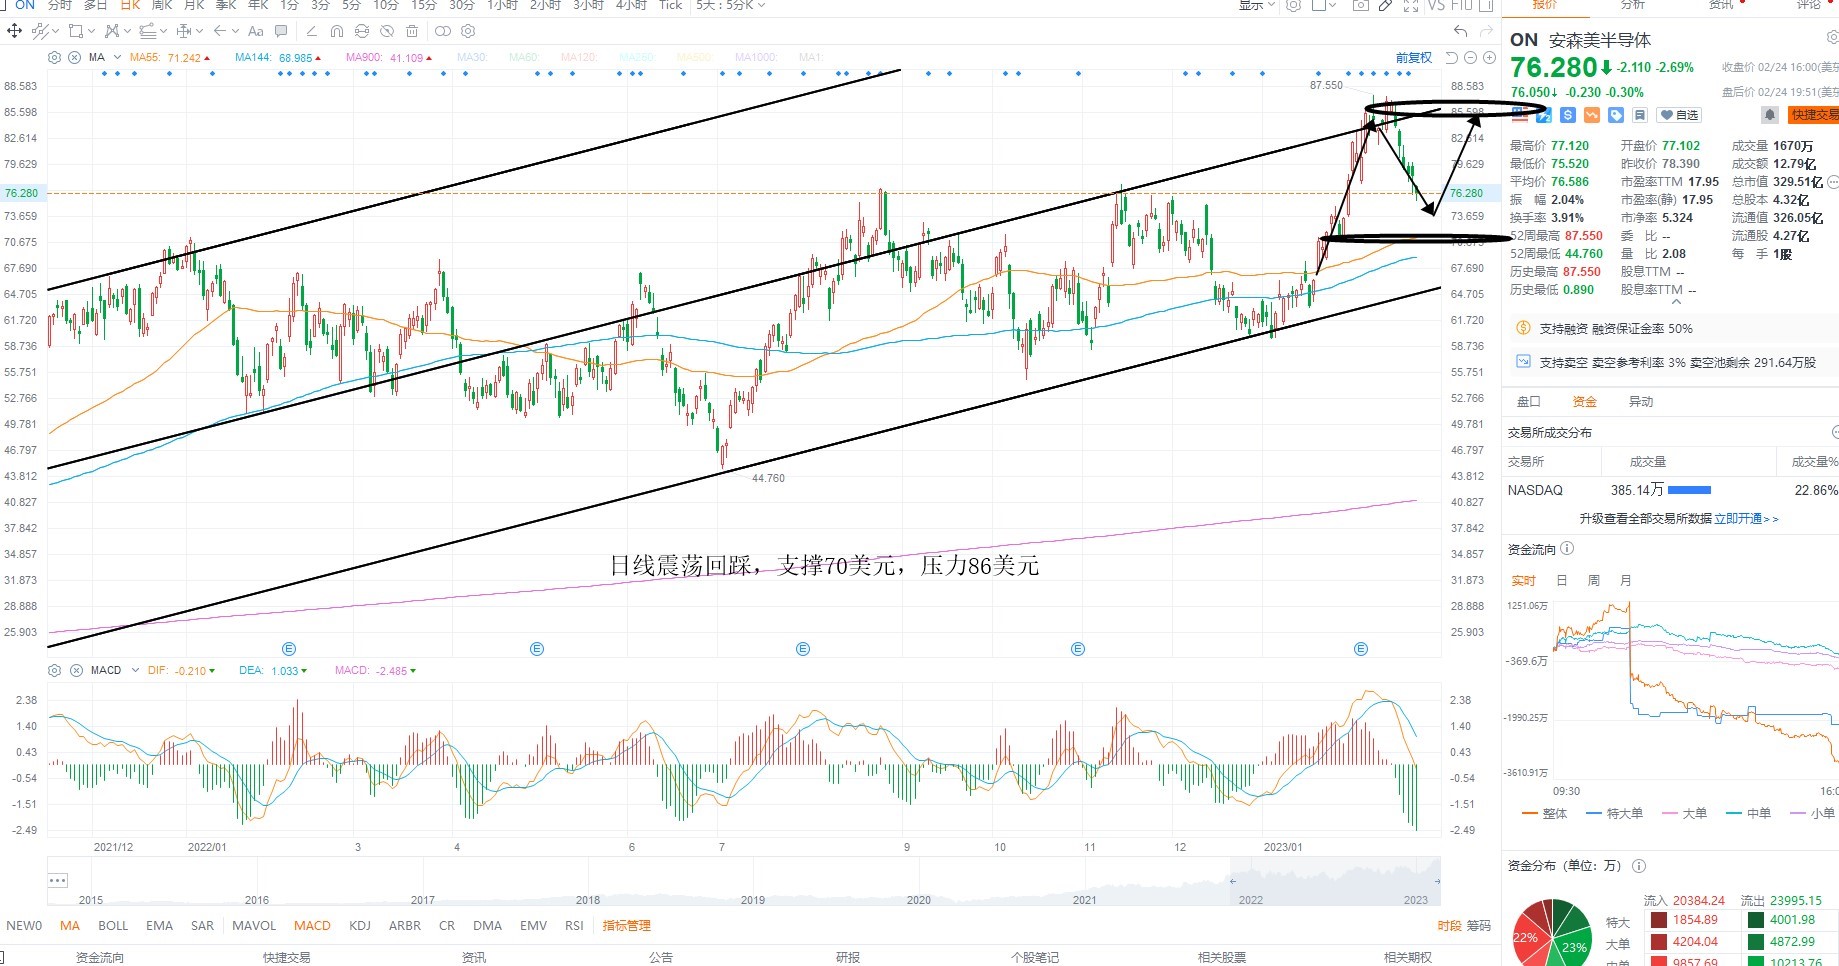Viewport: 1839px width, 966px height.
Task: Open the 5天:5分K period dropdown
Action: pyautogui.click(x=730, y=5)
